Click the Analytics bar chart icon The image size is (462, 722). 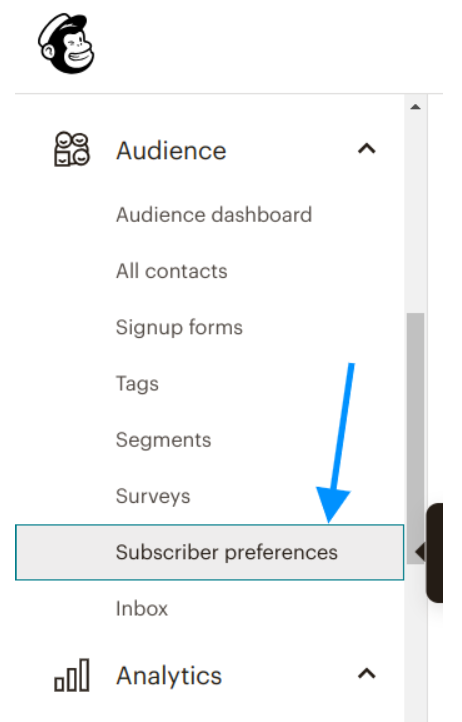(x=72, y=675)
